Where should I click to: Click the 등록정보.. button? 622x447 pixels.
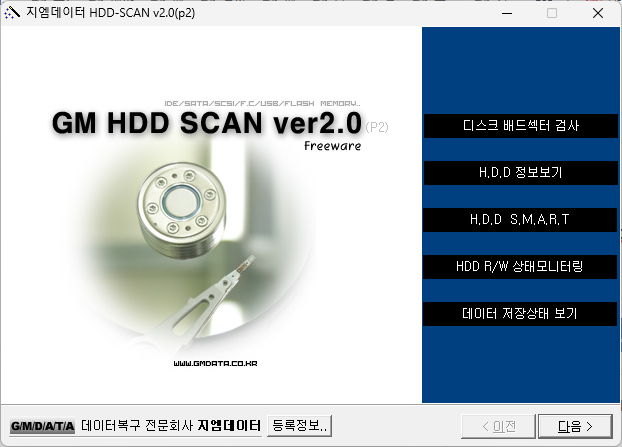click(299, 426)
